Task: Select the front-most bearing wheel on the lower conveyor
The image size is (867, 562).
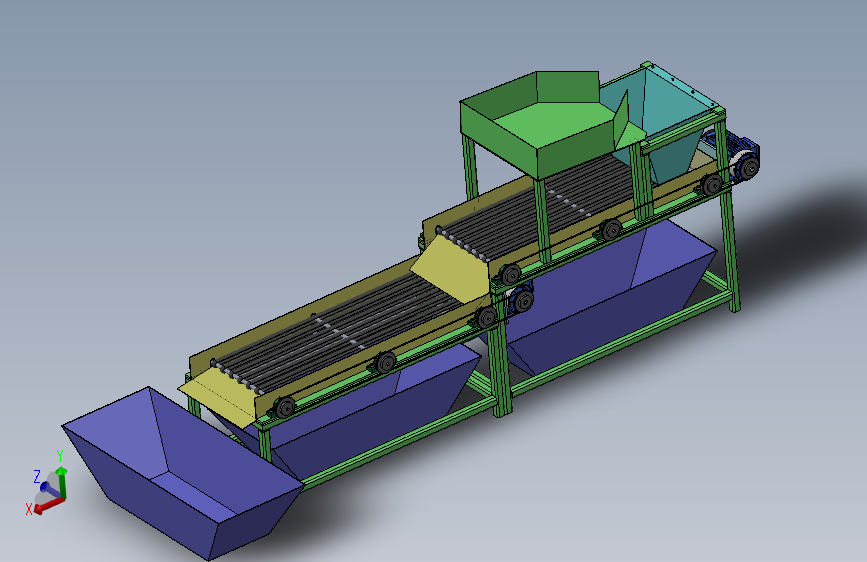Action: 285,407
